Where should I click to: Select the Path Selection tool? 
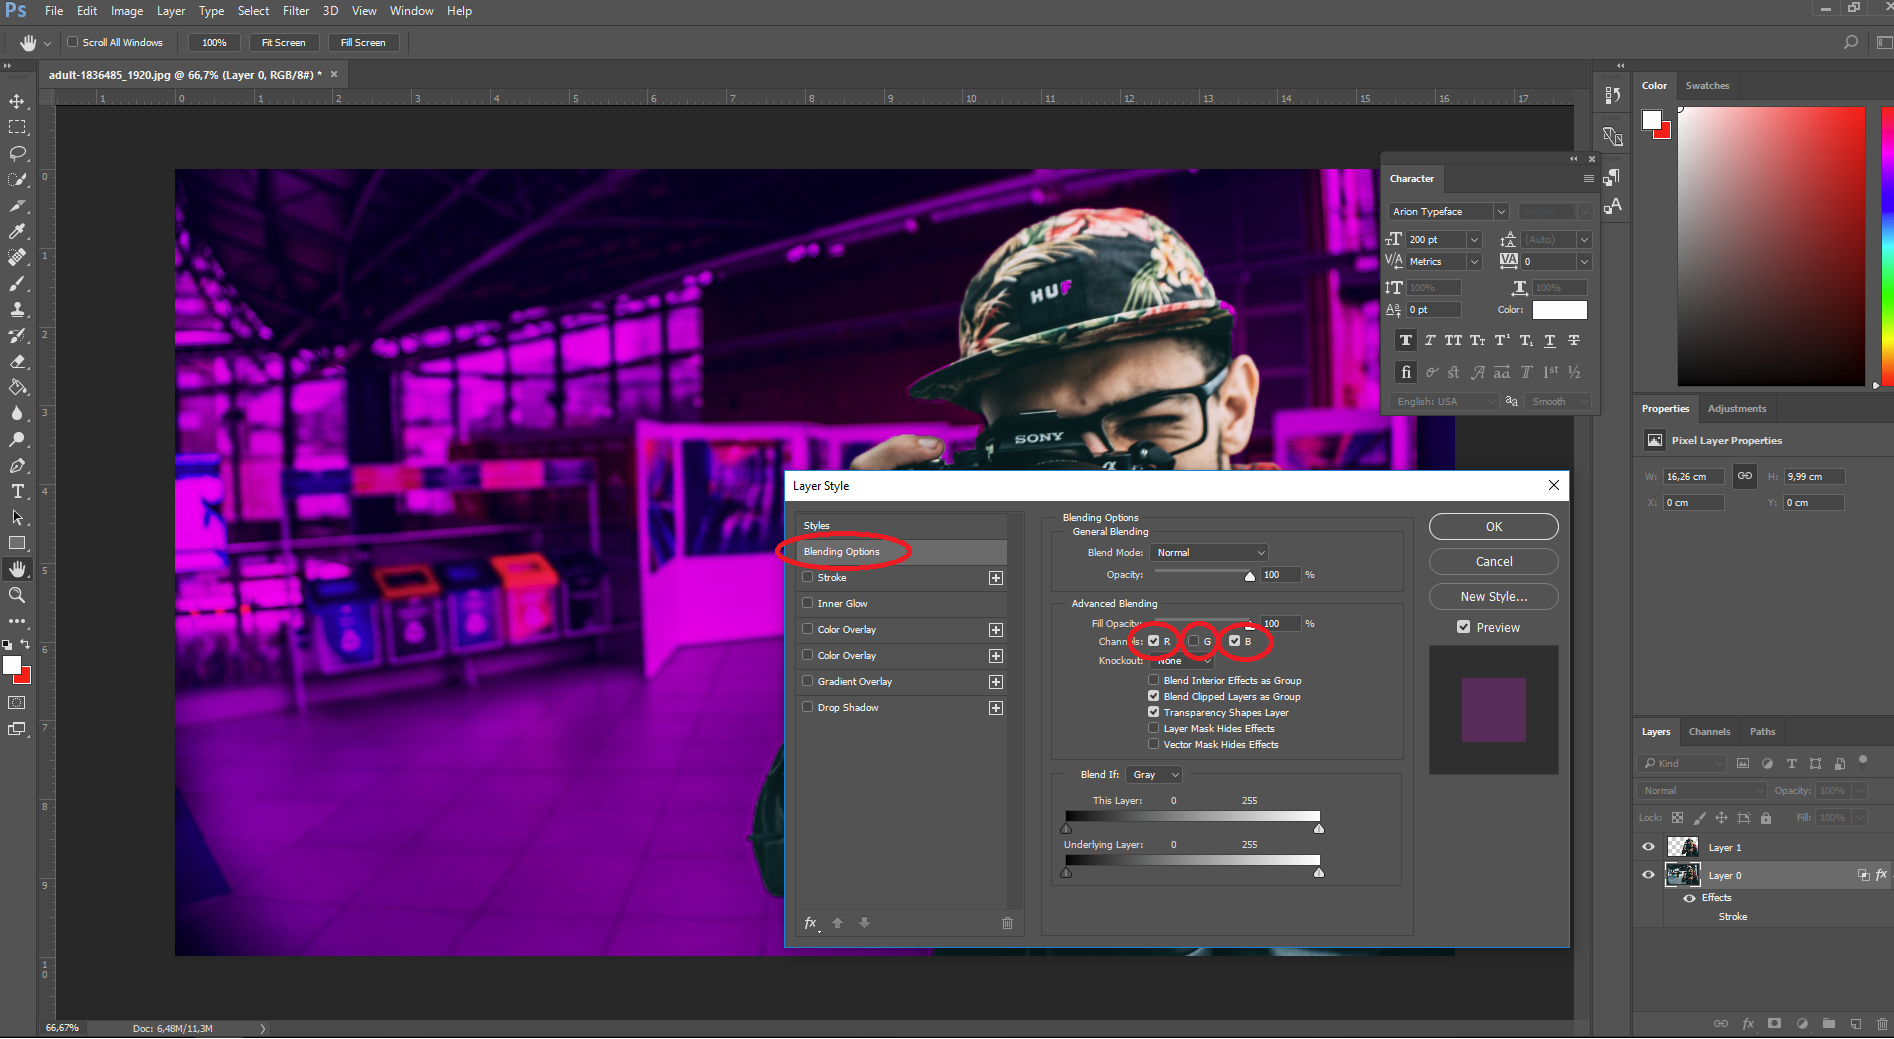coord(17,517)
